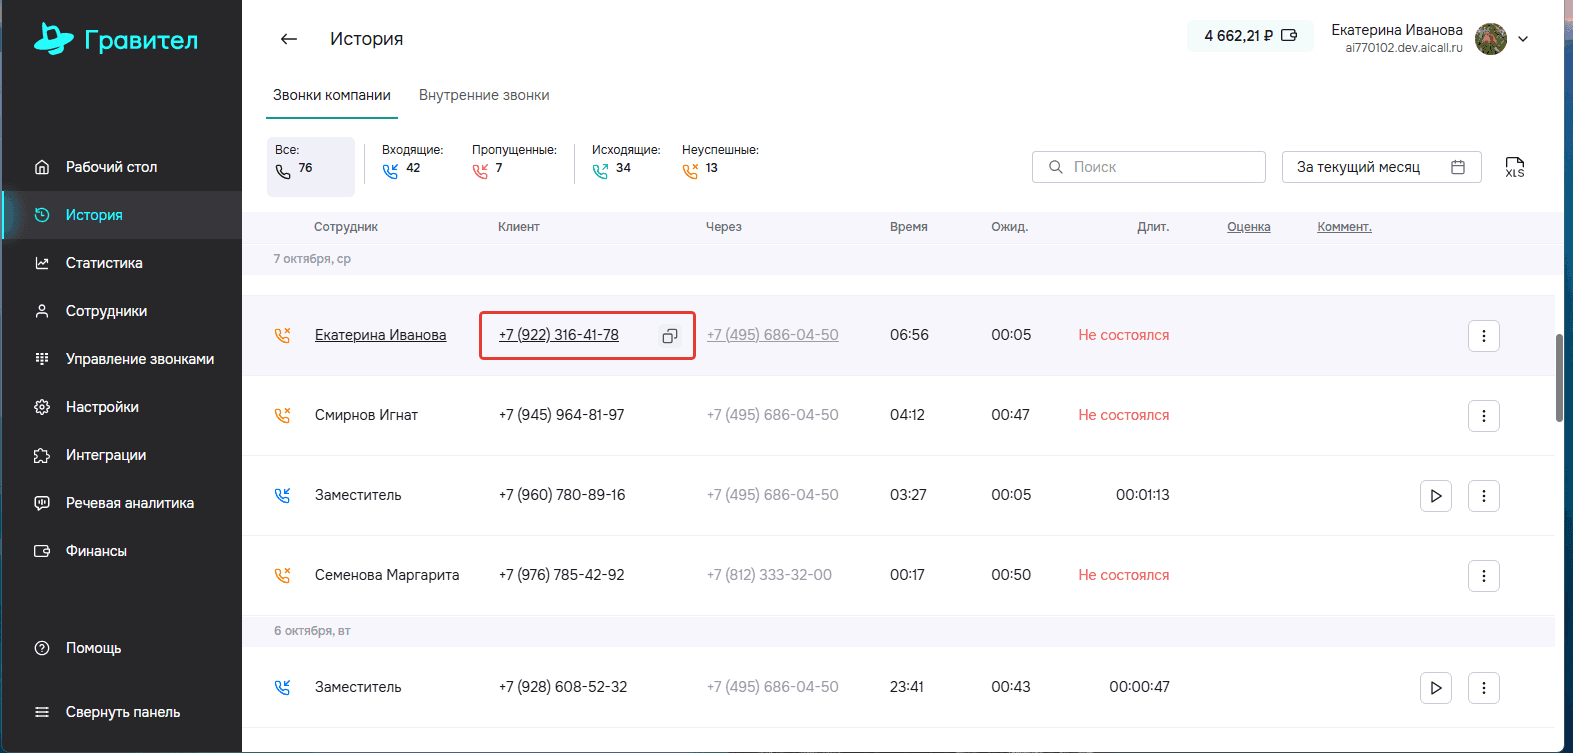Open Интеграции in the sidebar
Screen dimensions: 1573x753
pos(121,455)
